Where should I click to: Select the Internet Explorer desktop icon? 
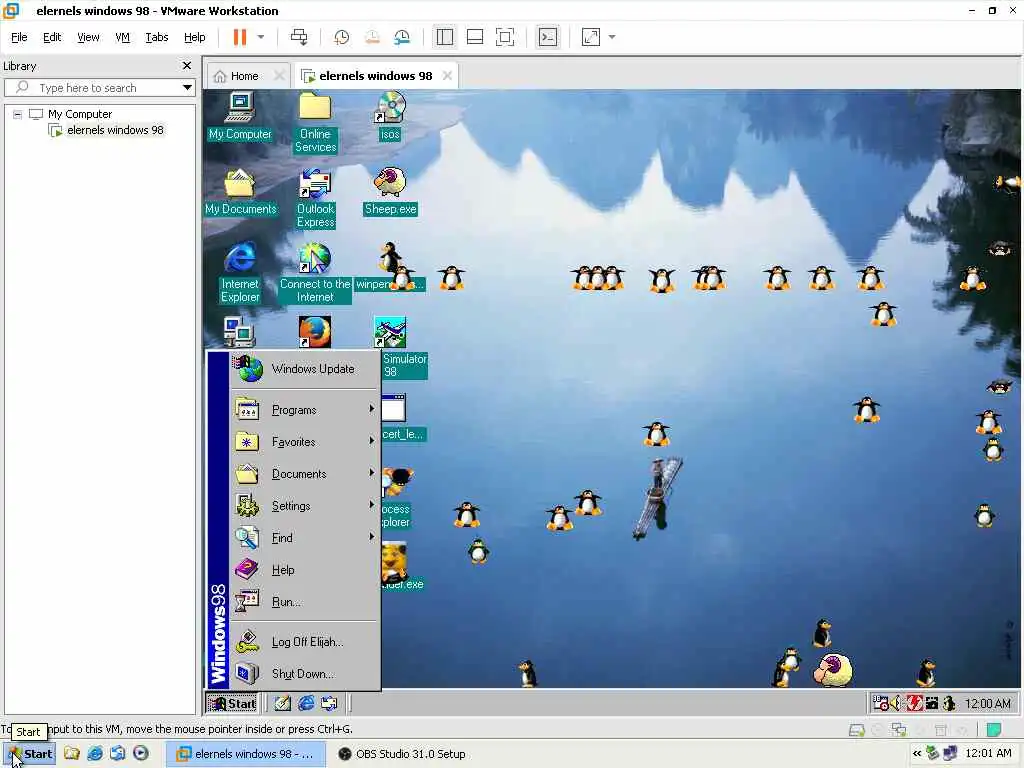coord(240,274)
